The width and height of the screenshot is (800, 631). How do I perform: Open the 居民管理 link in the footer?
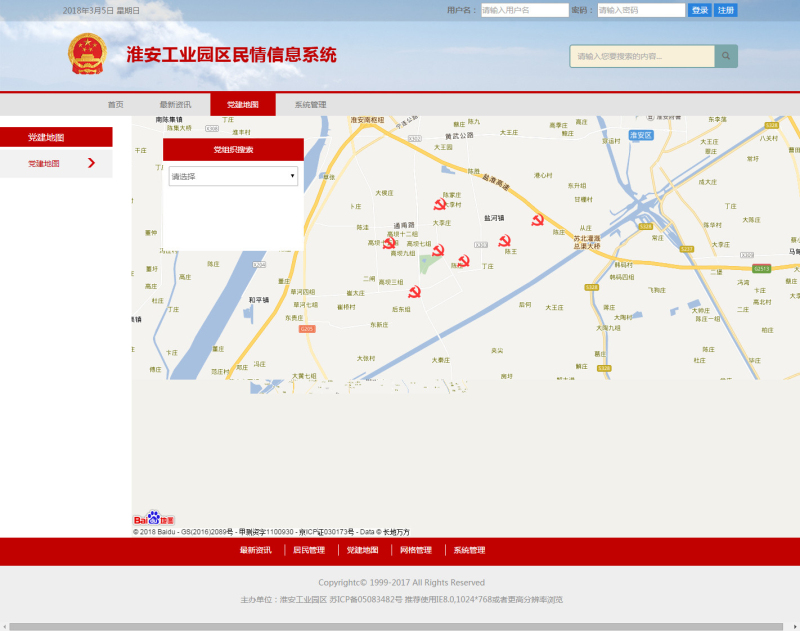pos(309,550)
